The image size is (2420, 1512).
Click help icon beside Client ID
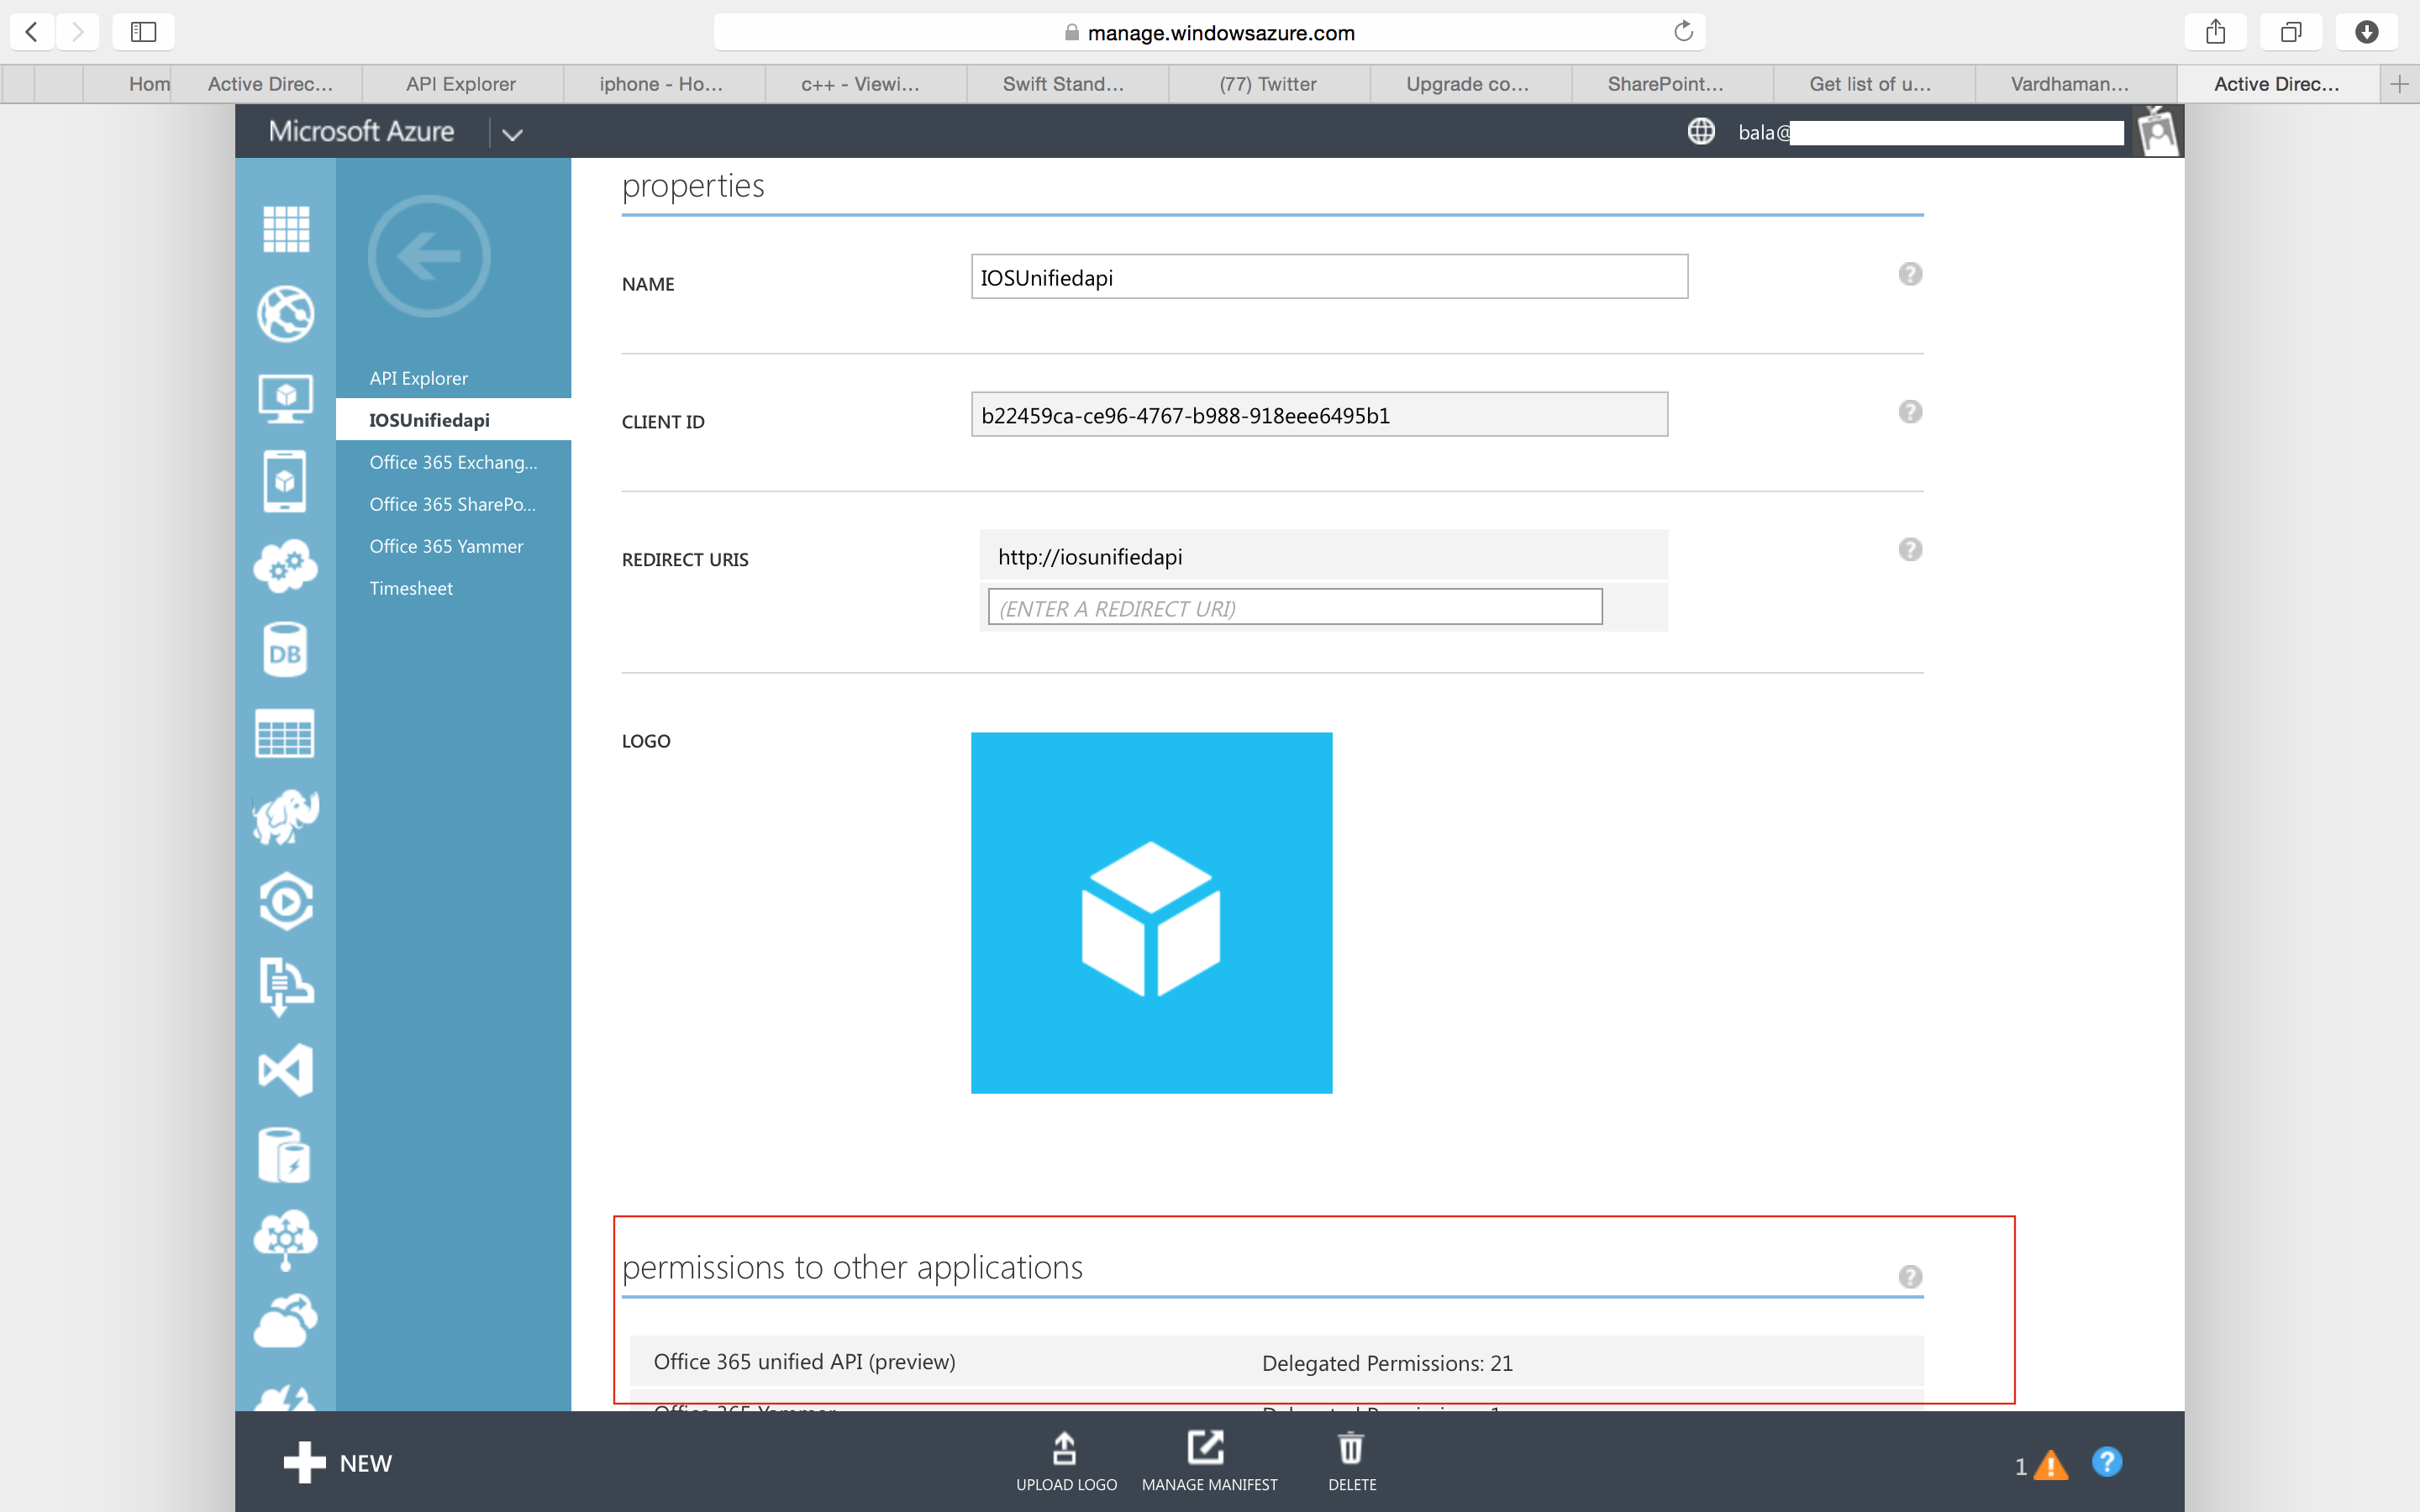[x=1909, y=412]
